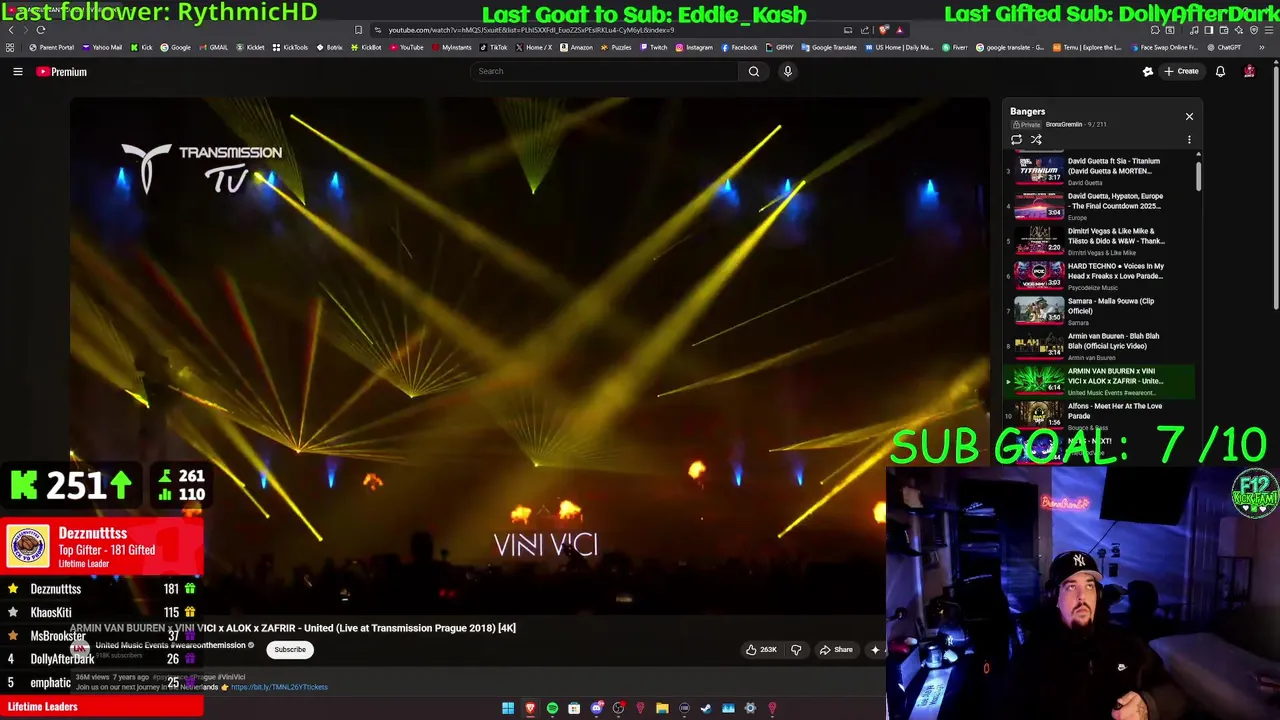Open the Amazon bookmark
The width and height of the screenshot is (1280, 720).
[x=577, y=47]
